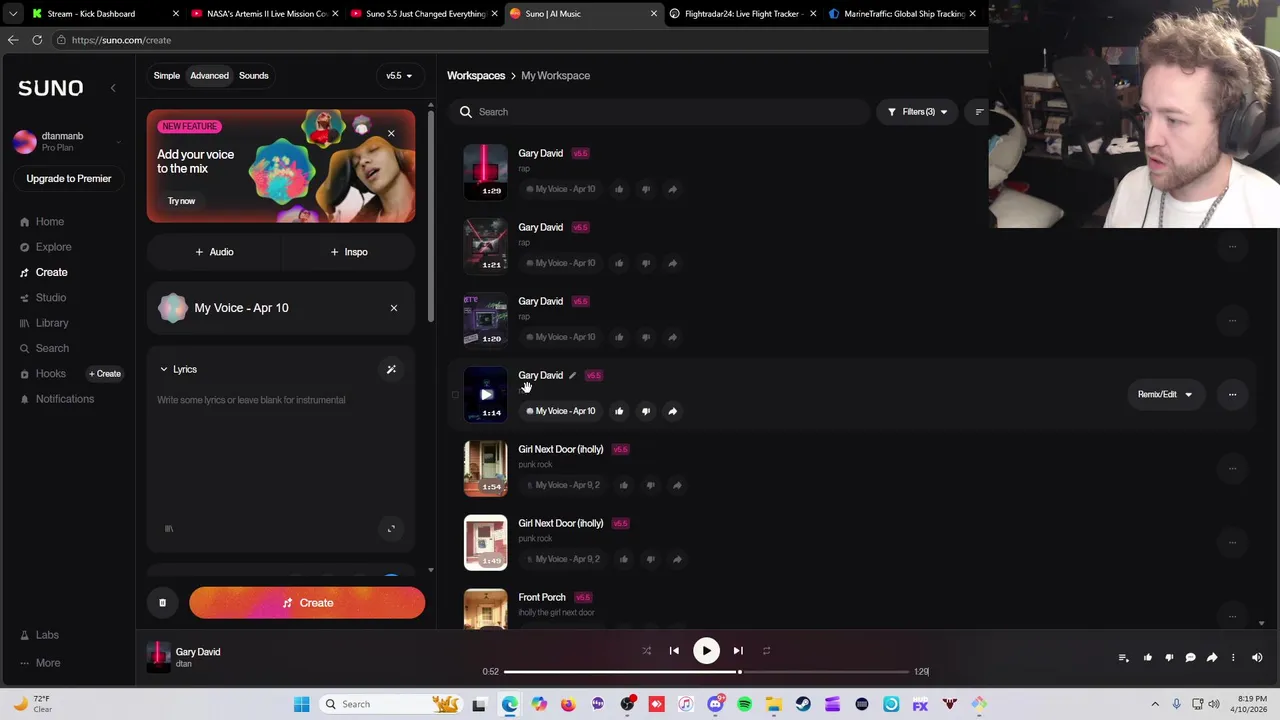Open the Remix/Edit dropdown

click(1165, 395)
